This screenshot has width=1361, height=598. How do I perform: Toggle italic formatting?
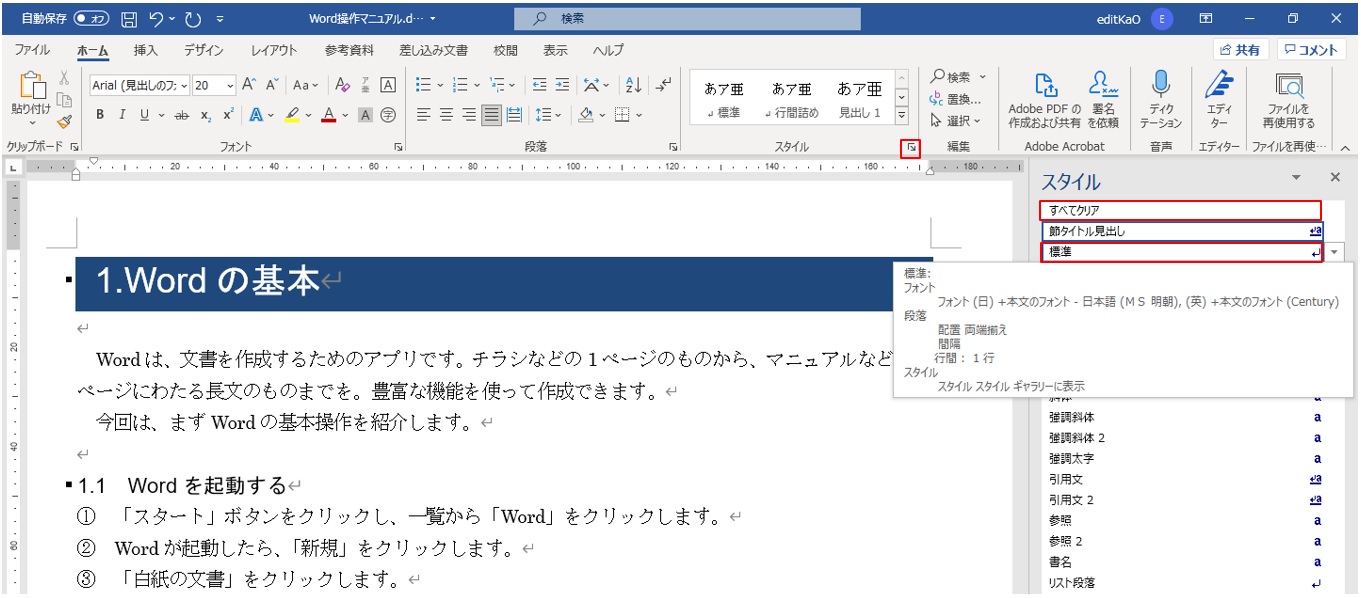(x=122, y=114)
